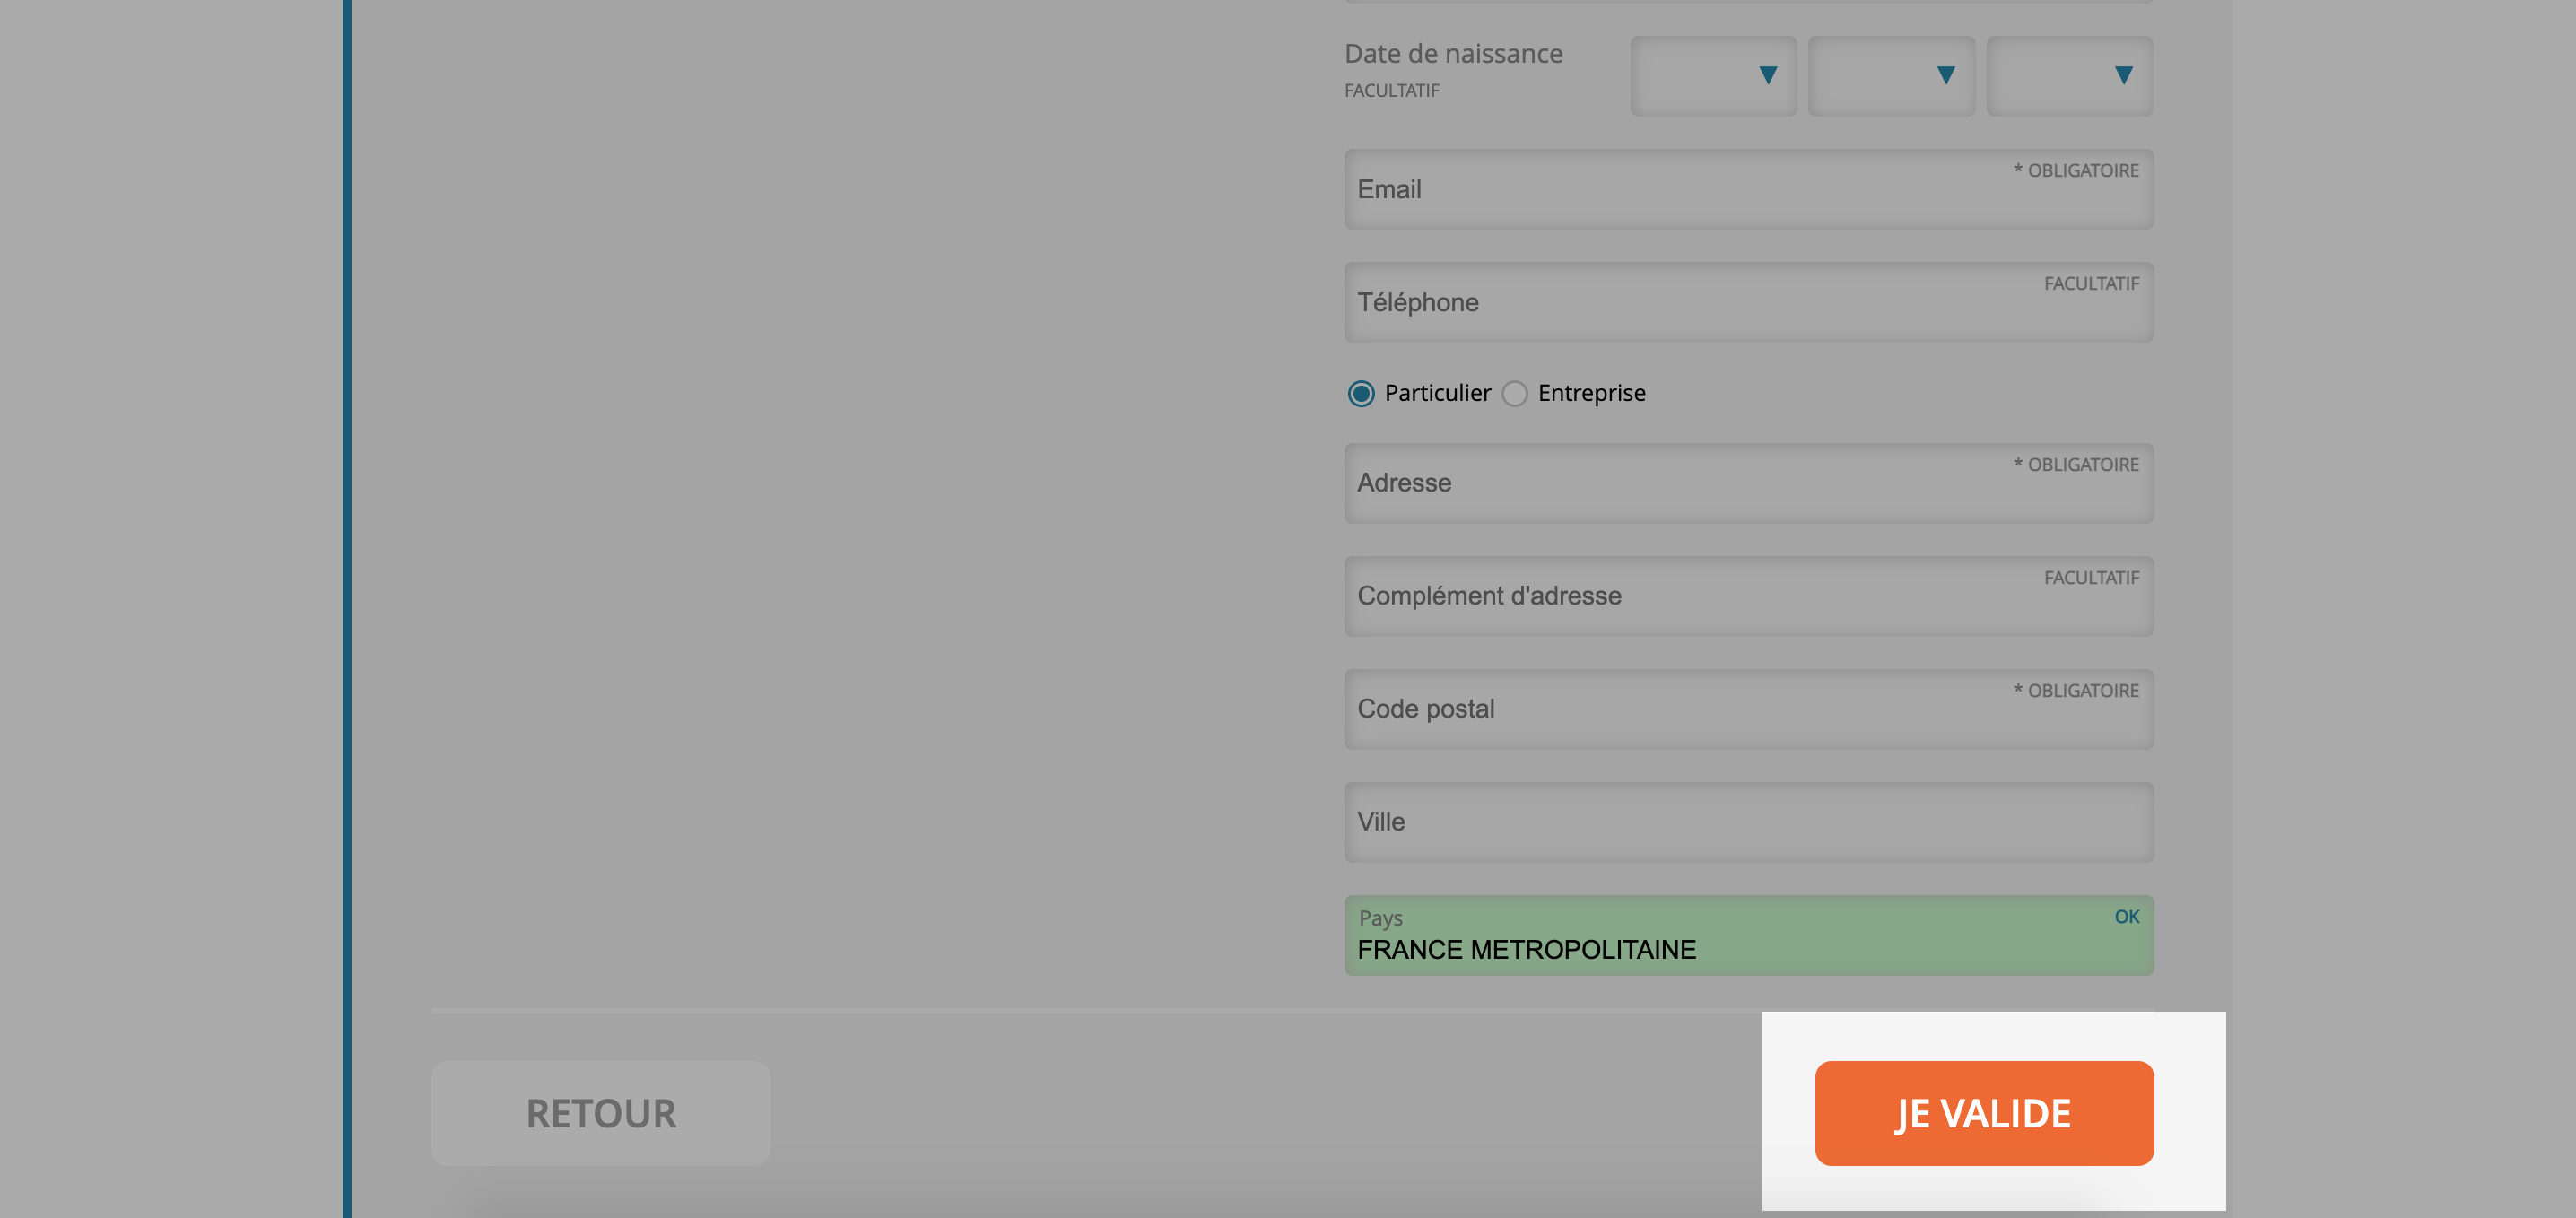Click the OBLIGATOIRE tag in Email field
The width and height of the screenshot is (2576, 1218).
pos(2076,171)
